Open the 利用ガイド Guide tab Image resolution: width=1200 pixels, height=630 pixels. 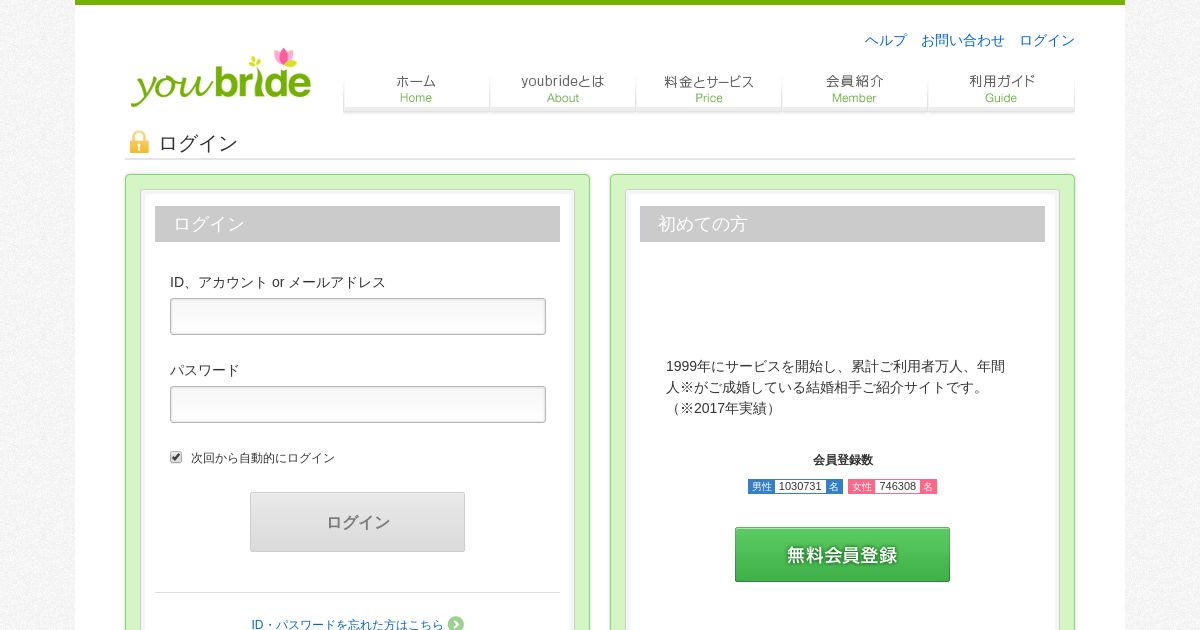click(x=1001, y=90)
